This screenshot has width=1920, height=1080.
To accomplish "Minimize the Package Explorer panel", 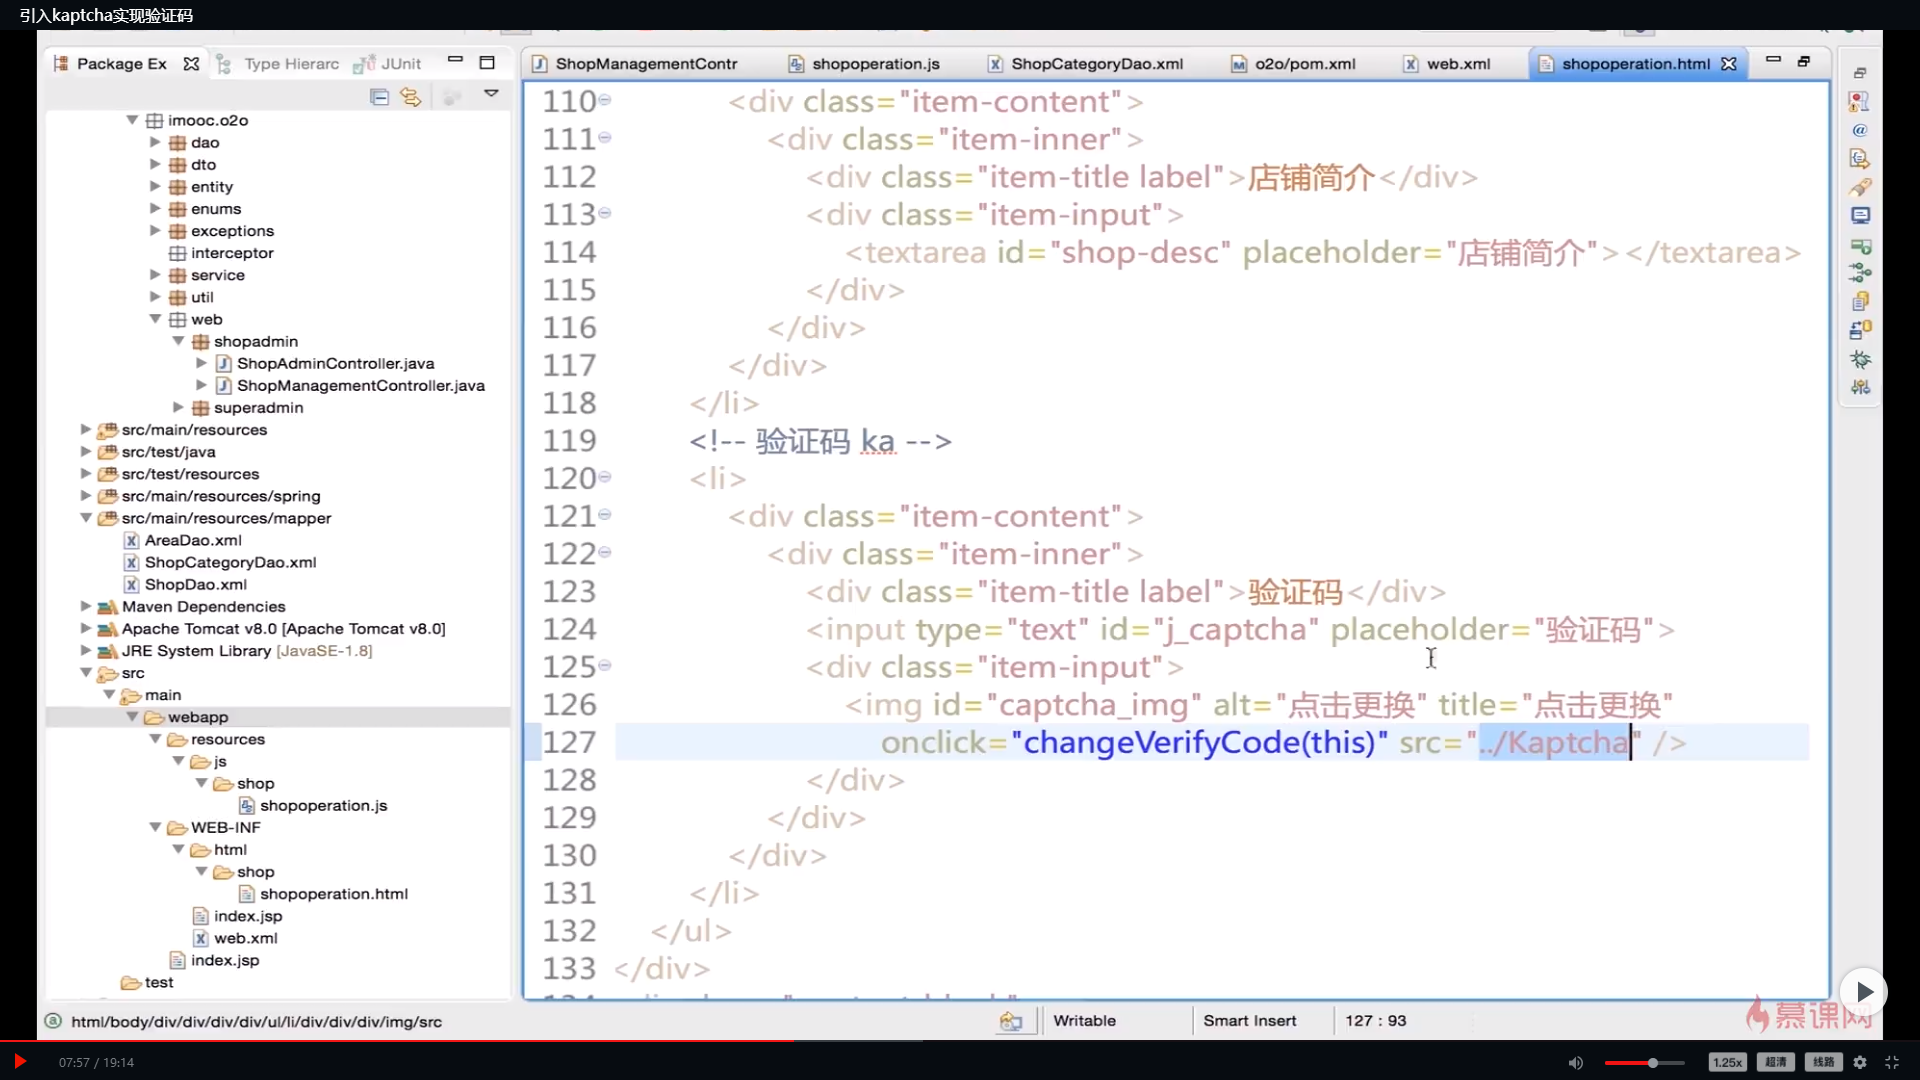I will coord(455,60).
